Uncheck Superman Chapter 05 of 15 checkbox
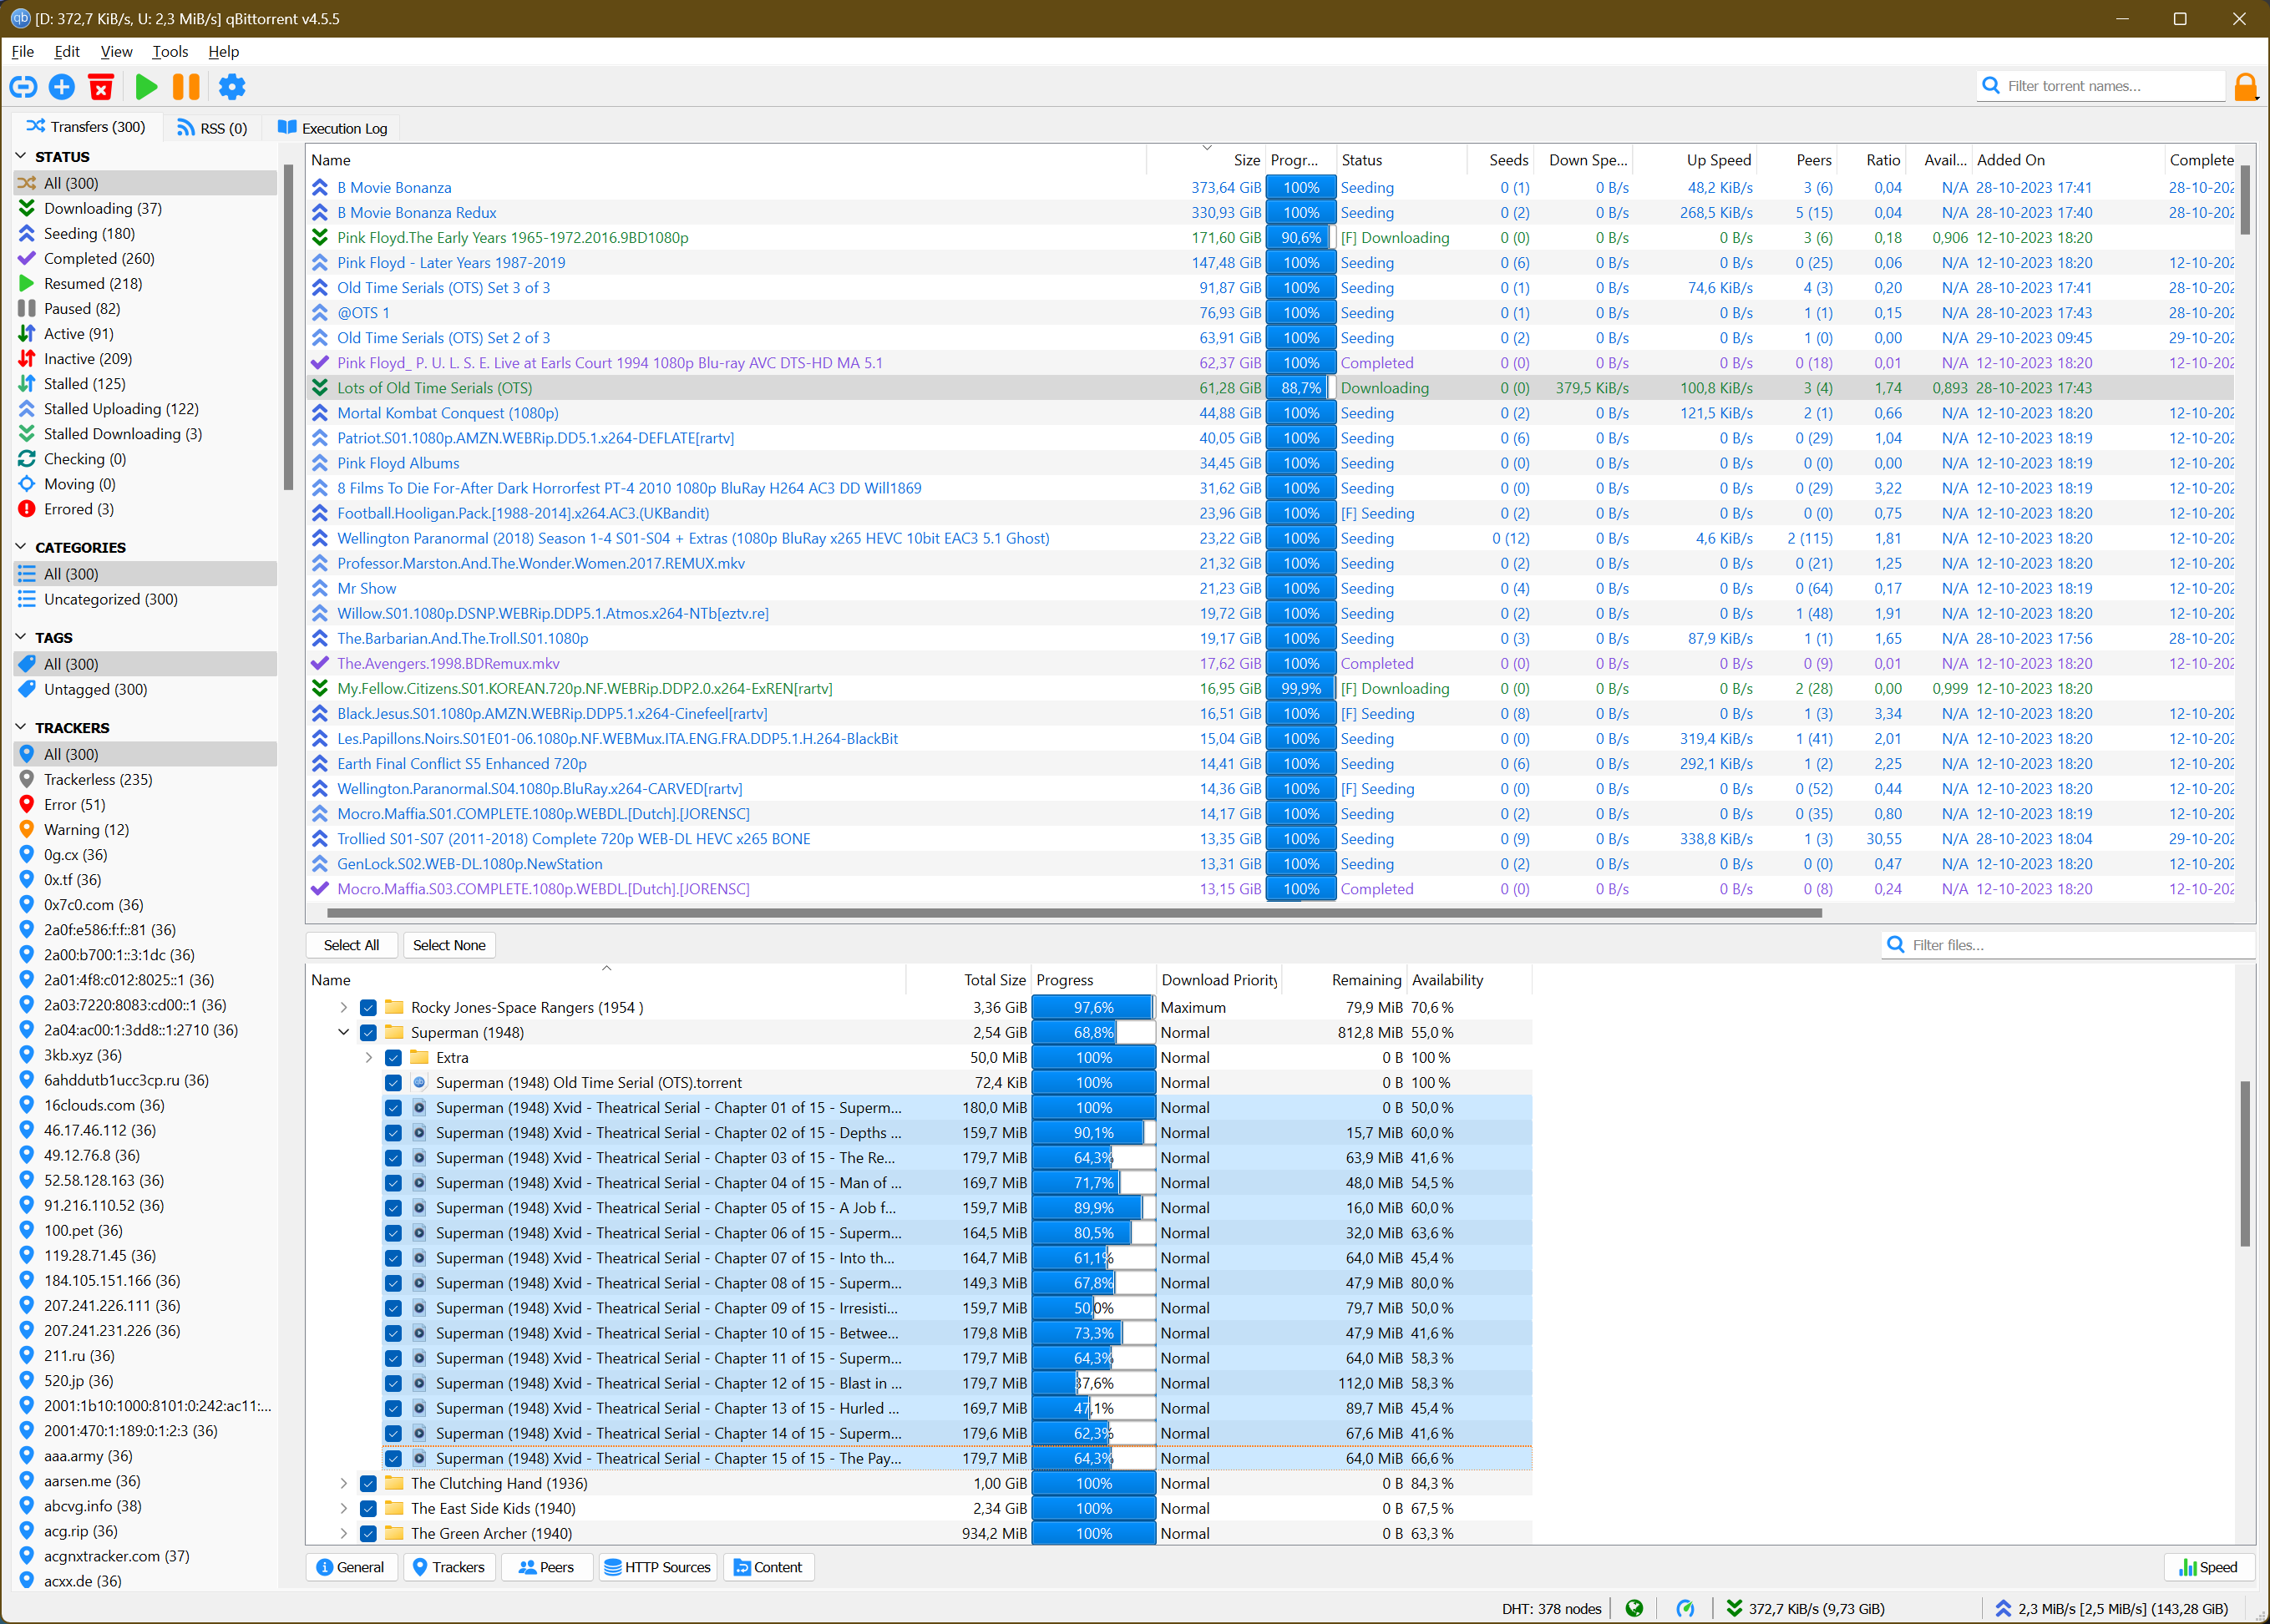Screen dimensions: 2270x1624 (394, 1208)
